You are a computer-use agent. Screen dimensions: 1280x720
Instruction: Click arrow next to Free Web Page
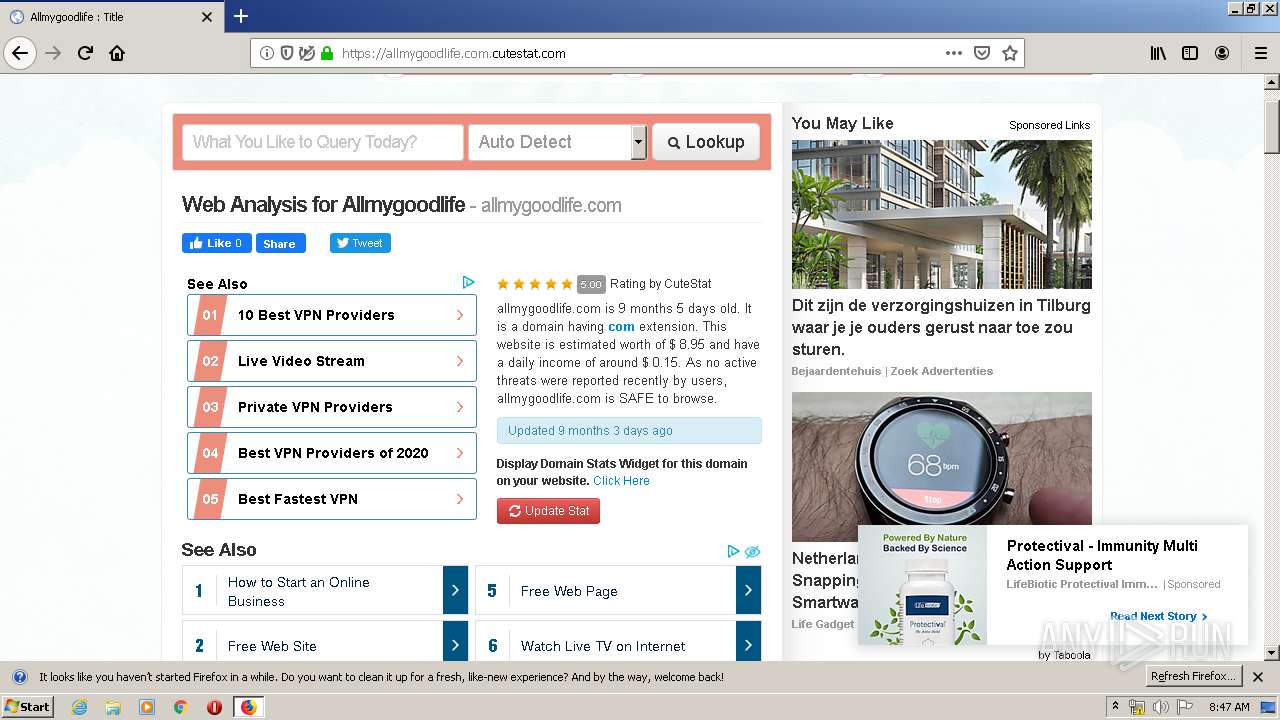click(748, 590)
